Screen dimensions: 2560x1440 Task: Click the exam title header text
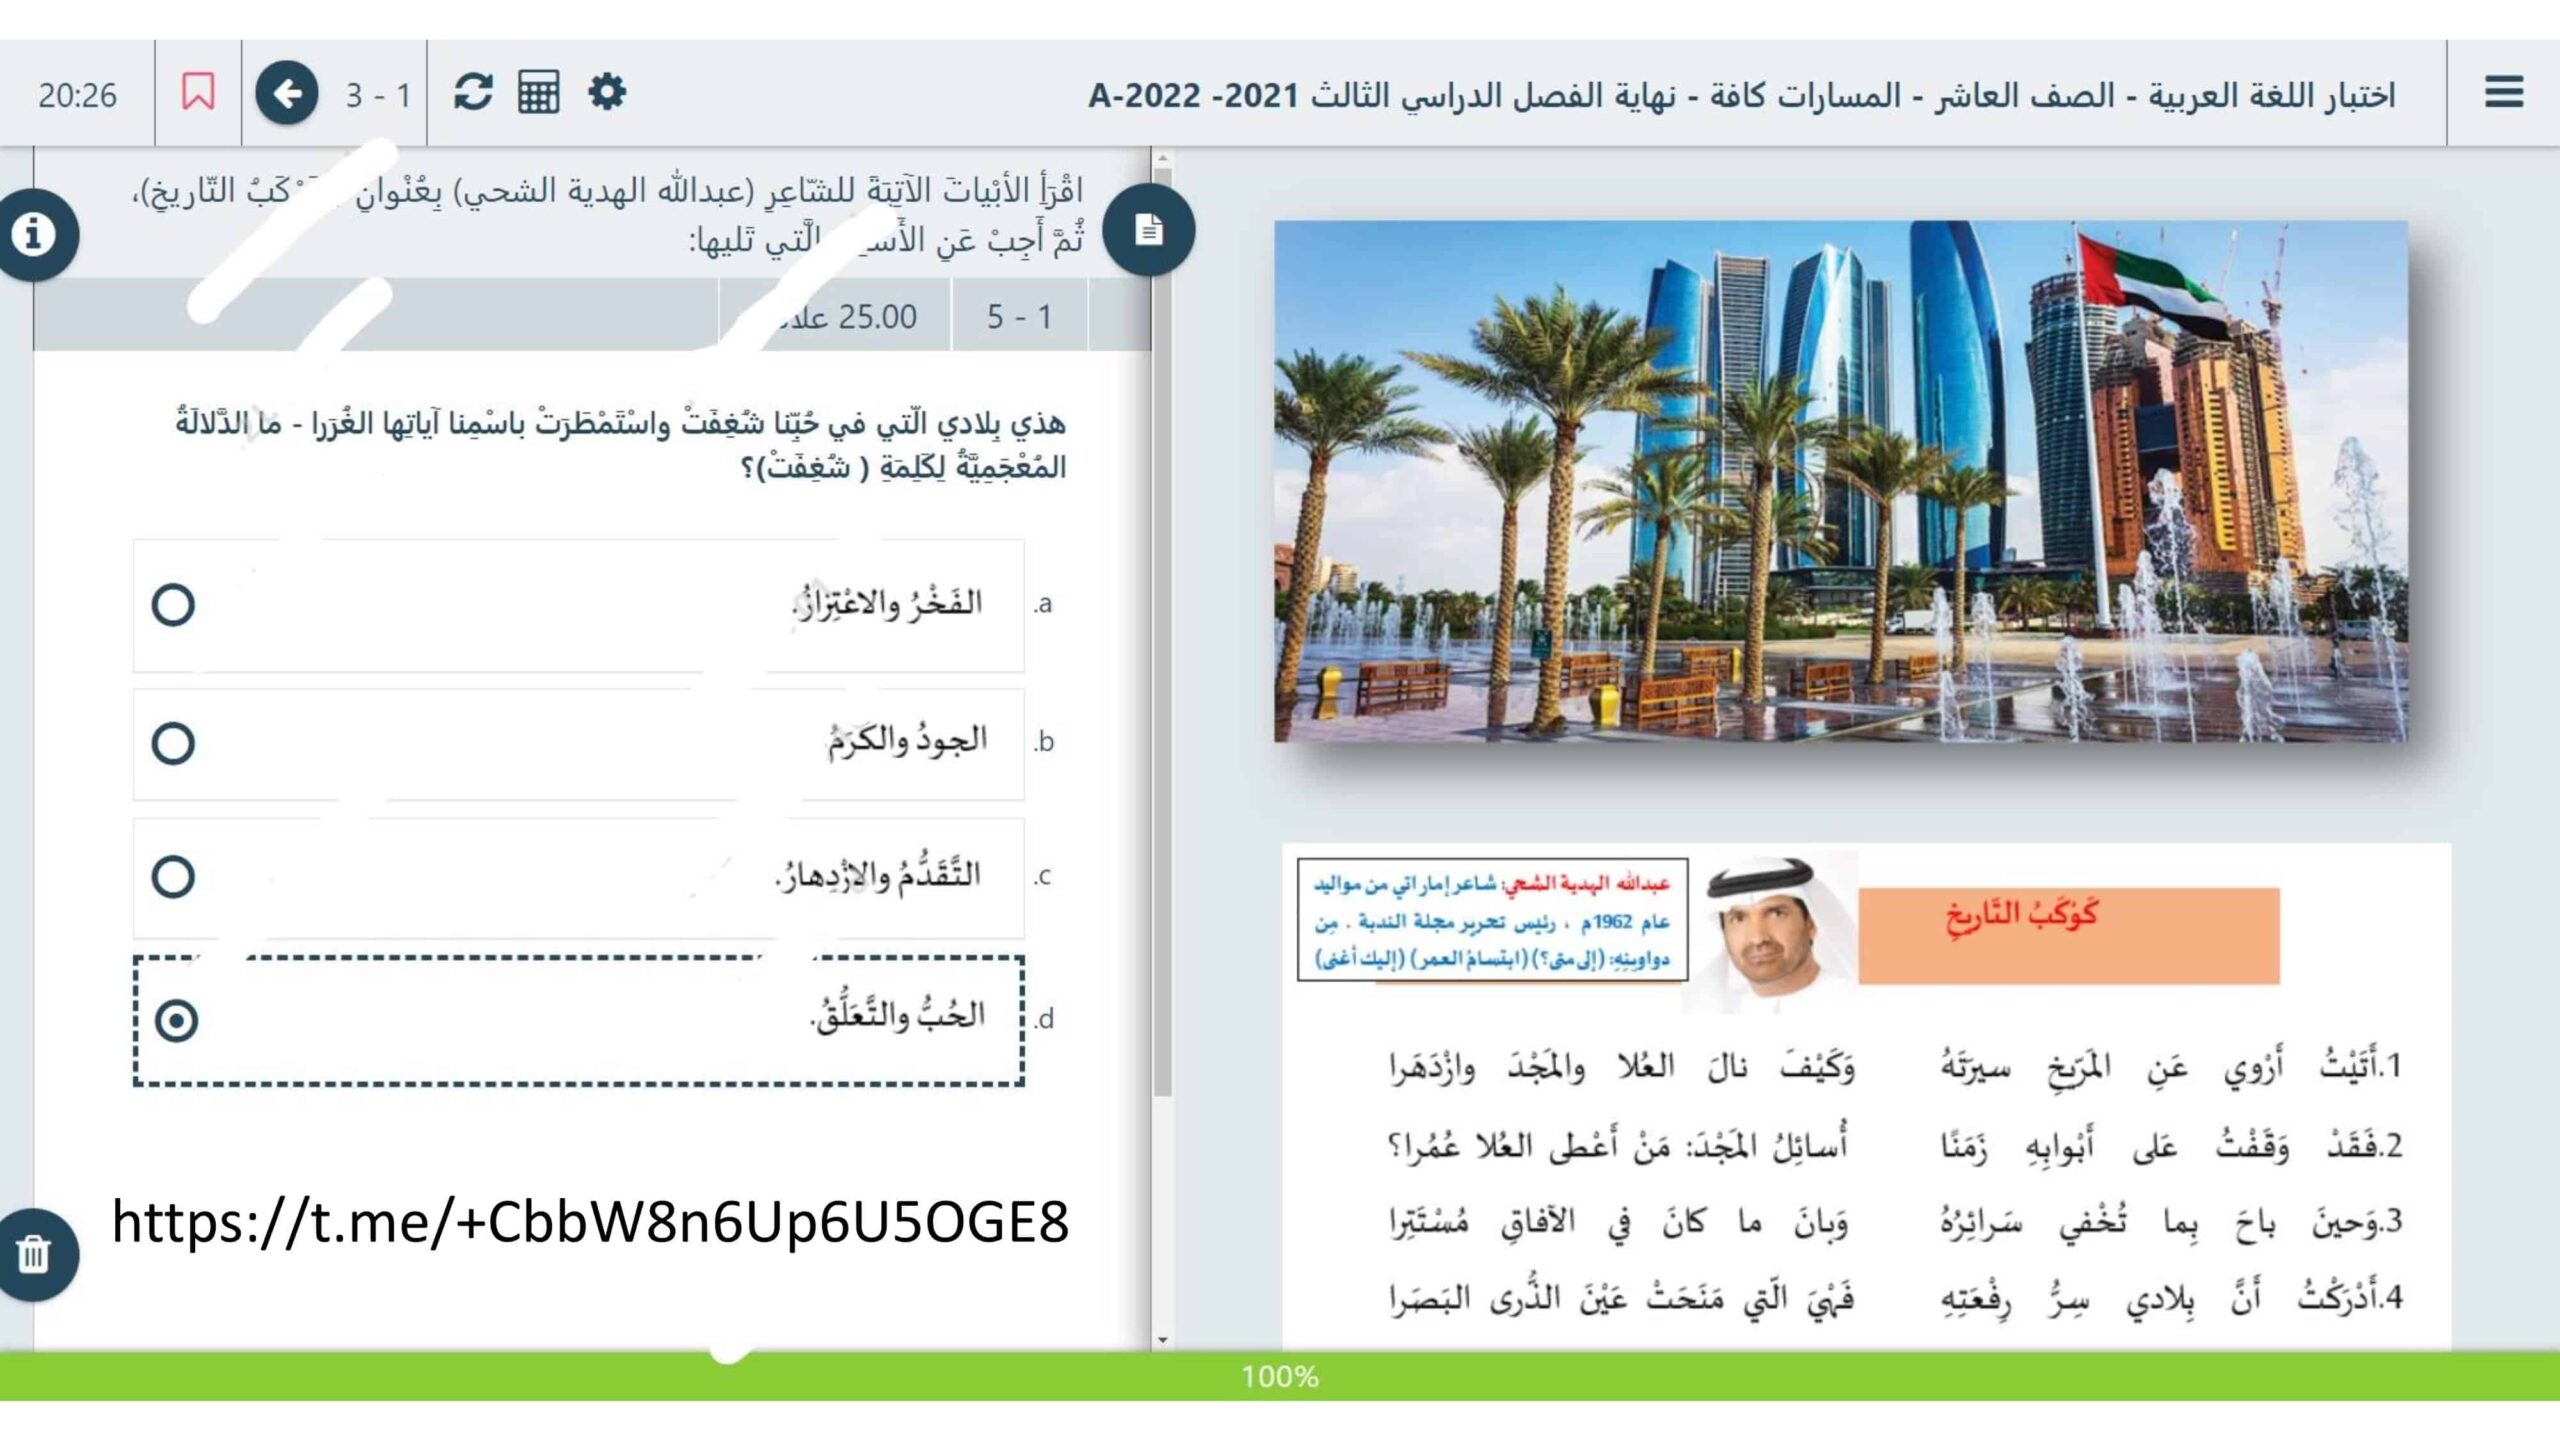pos(1741,95)
